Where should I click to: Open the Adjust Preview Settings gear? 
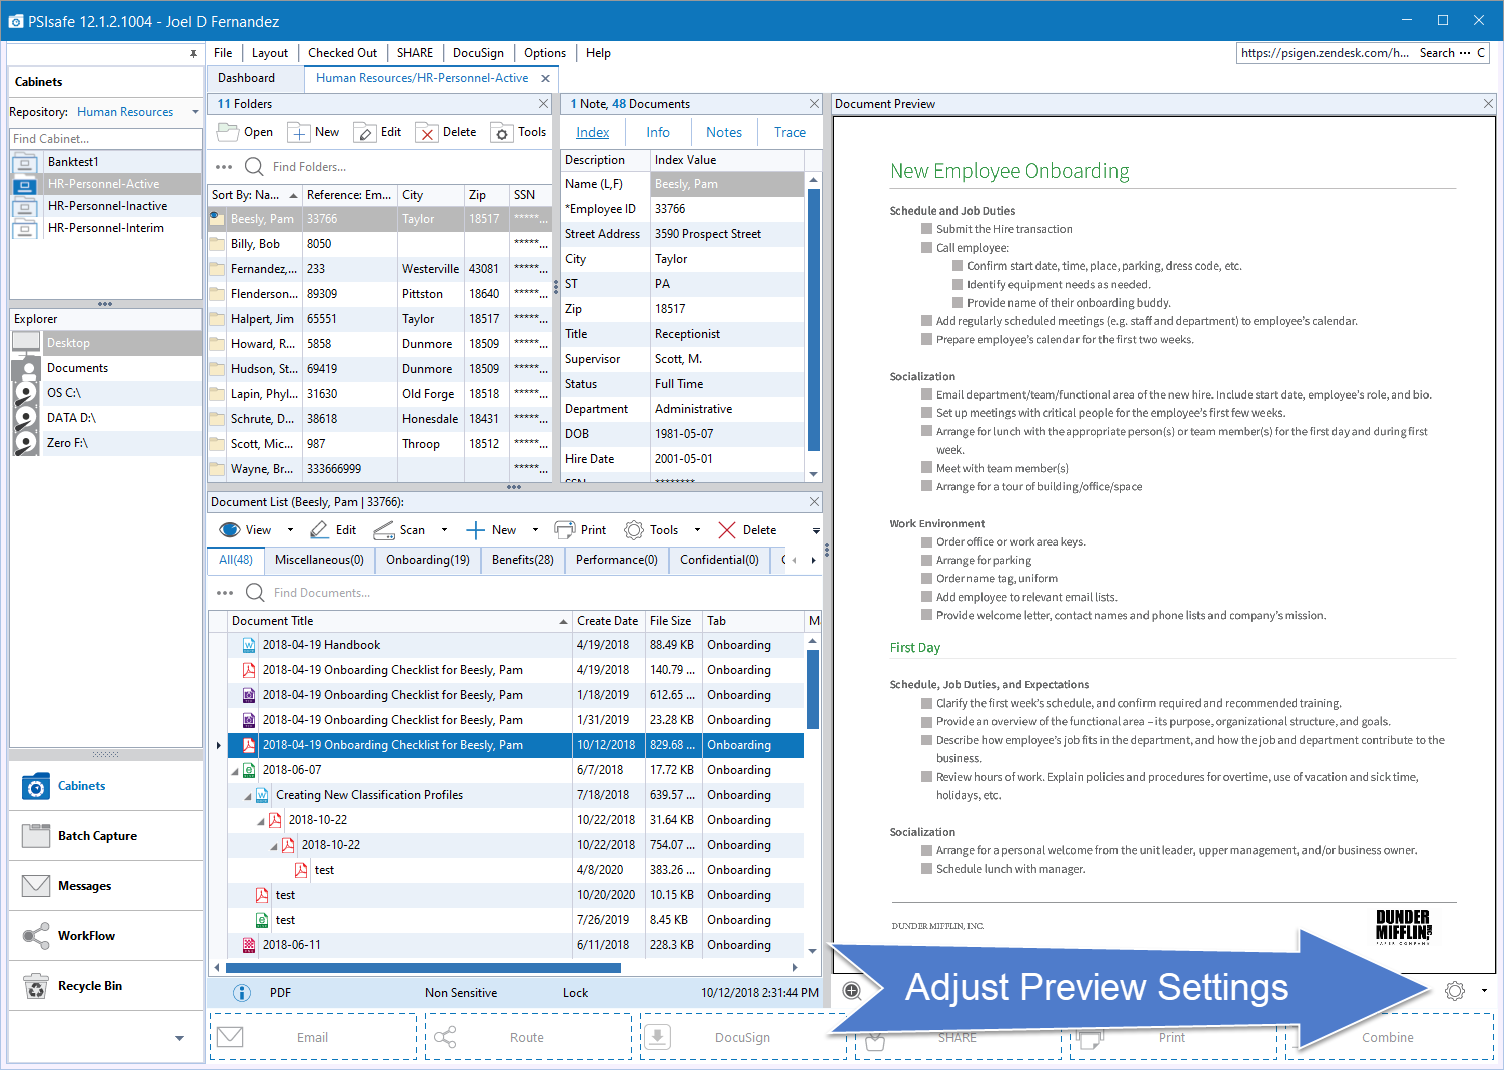pyautogui.click(x=1455, y=991)
